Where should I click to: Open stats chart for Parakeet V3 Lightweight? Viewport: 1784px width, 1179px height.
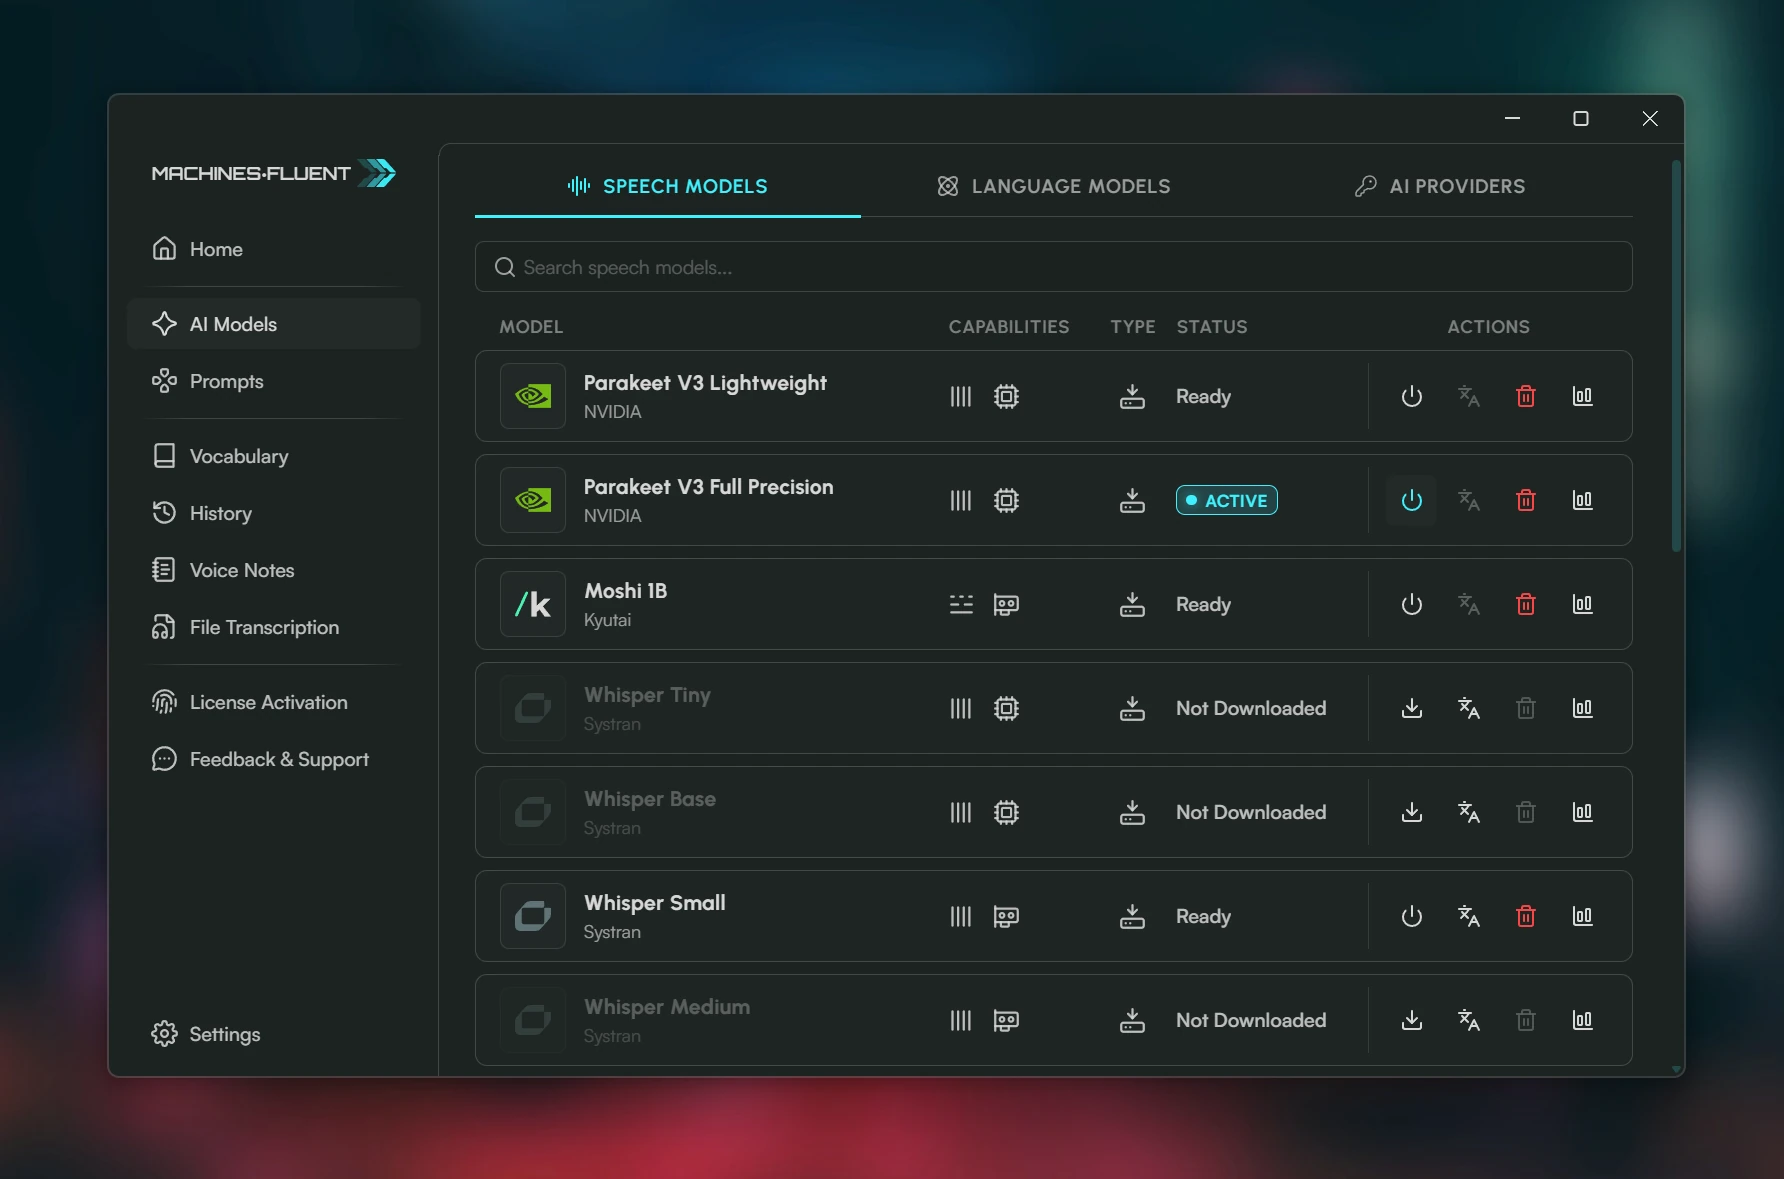click(x=1582, y=396)
